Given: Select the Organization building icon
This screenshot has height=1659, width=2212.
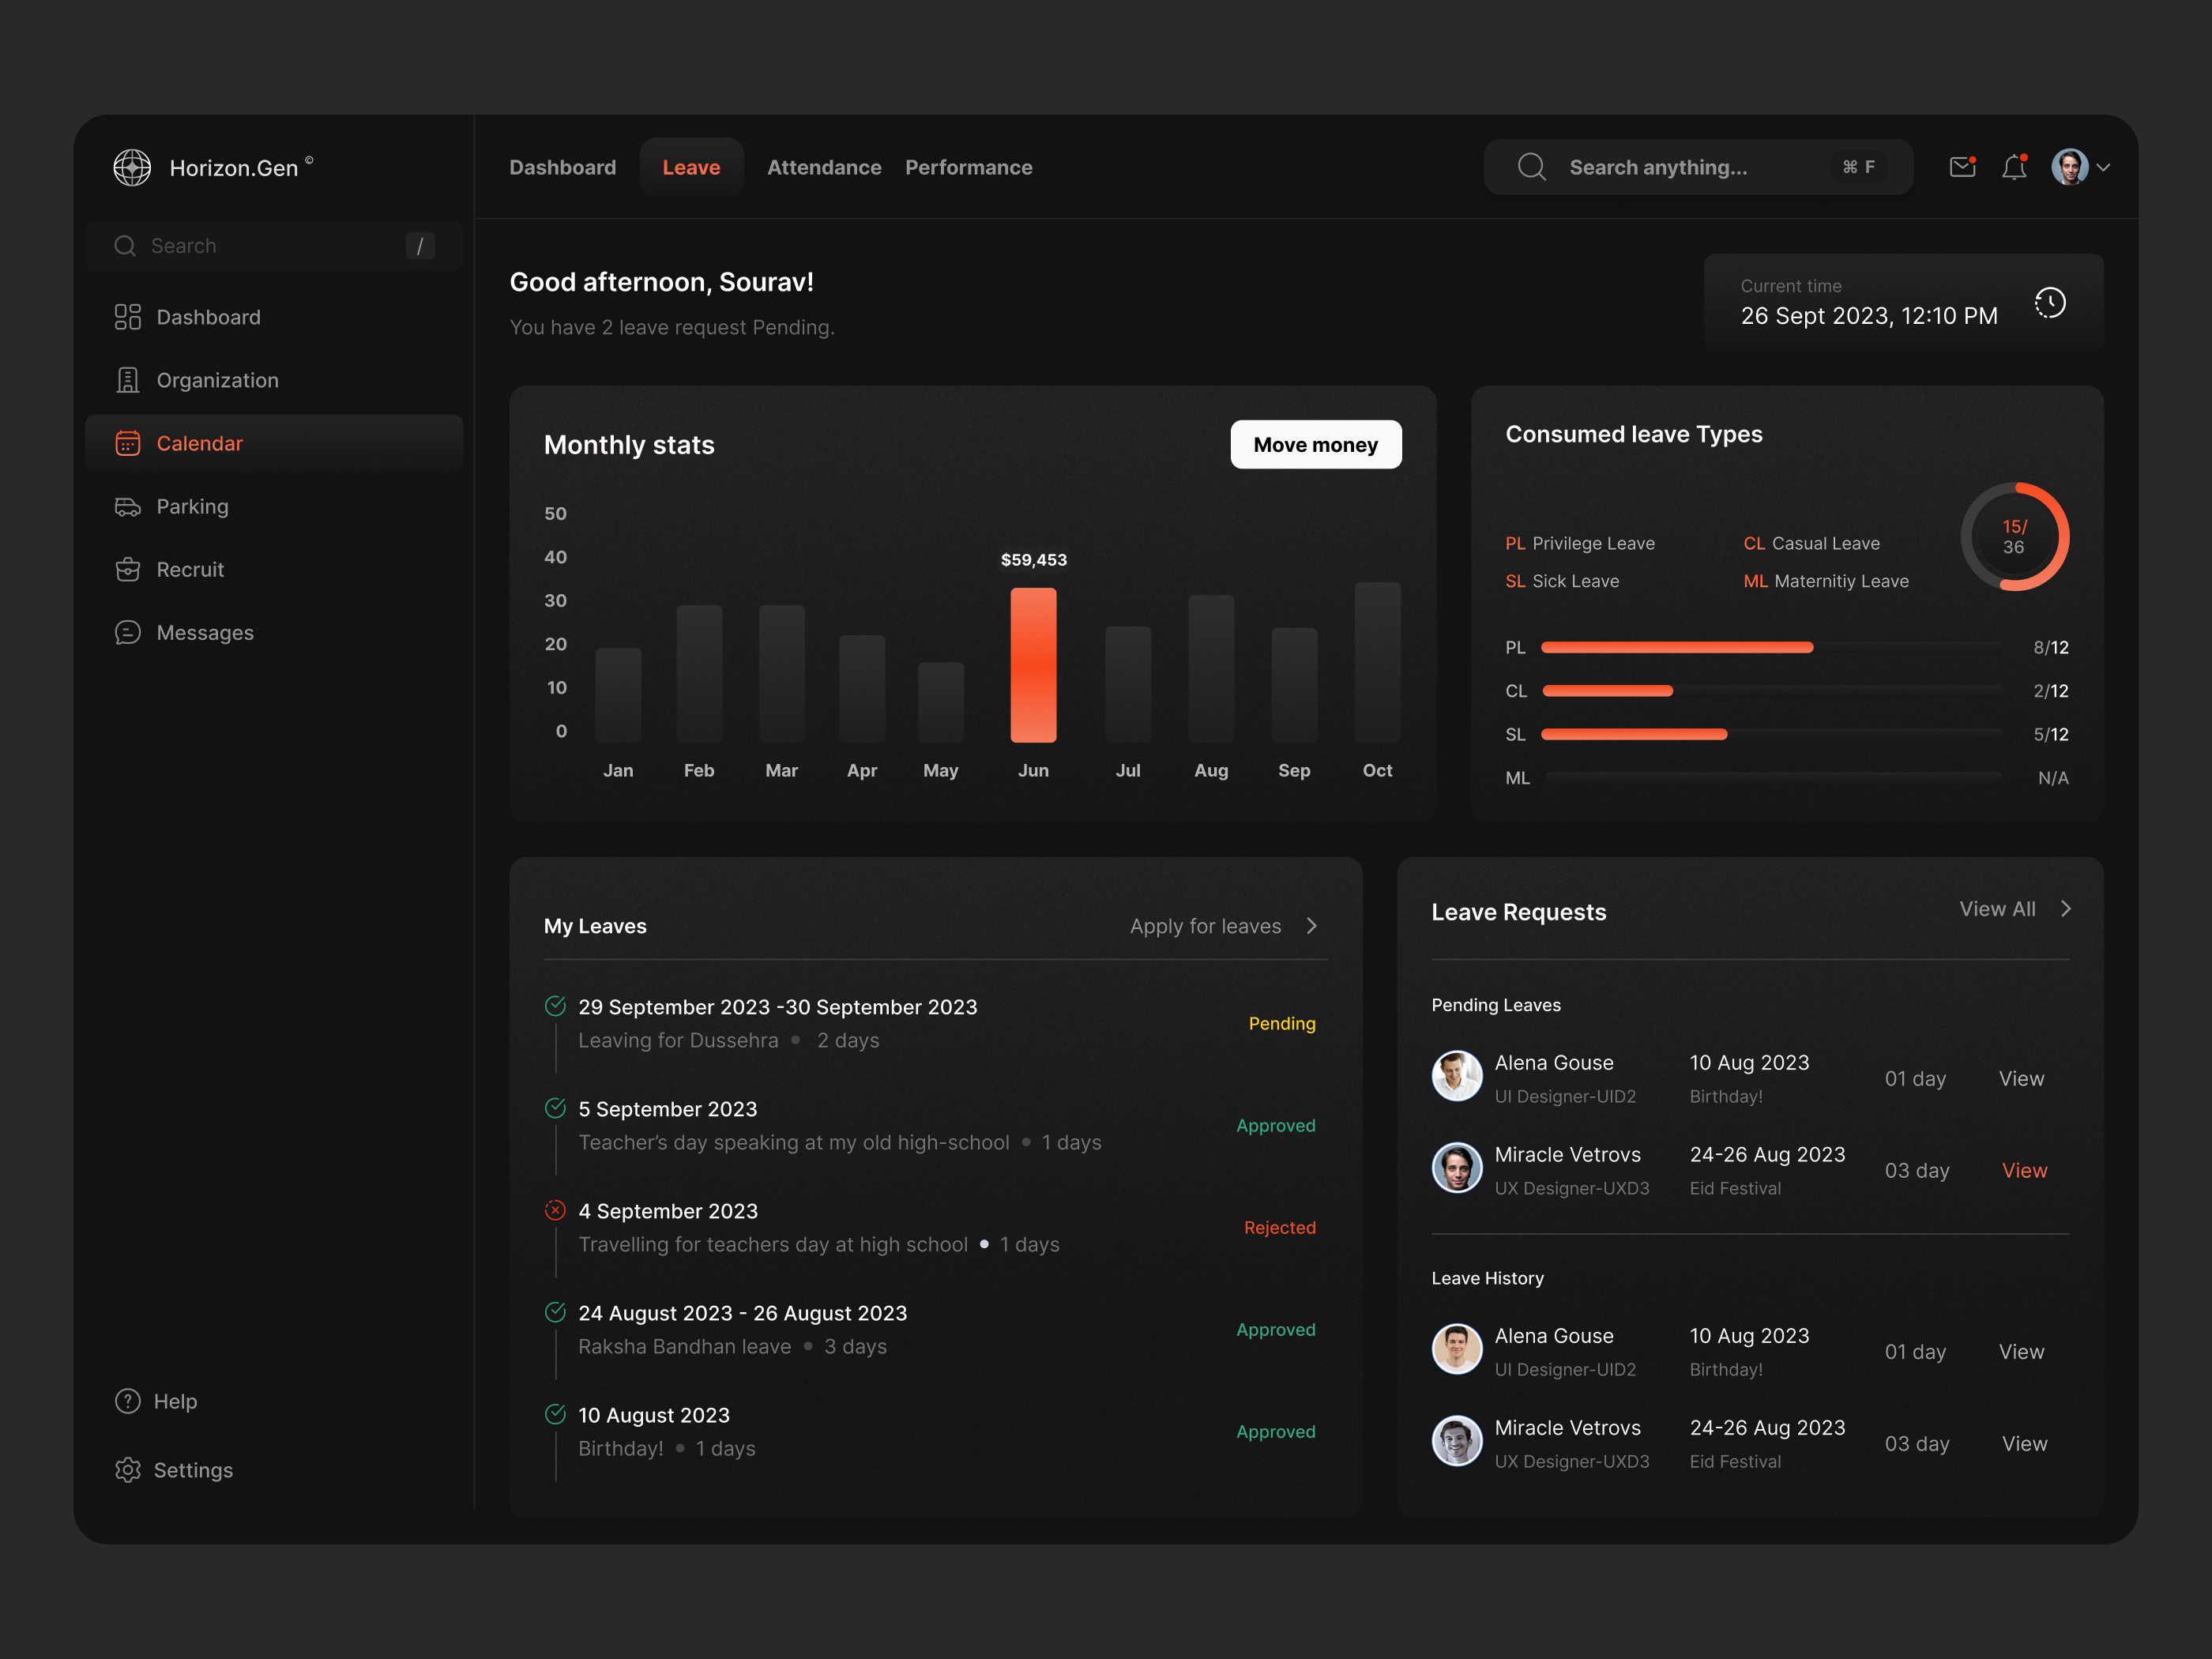Looking at the screenshot, I should [x=127, y=380].
